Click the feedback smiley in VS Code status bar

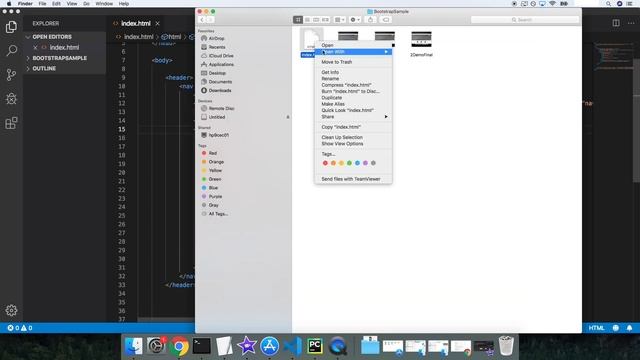tap(616, 328)
